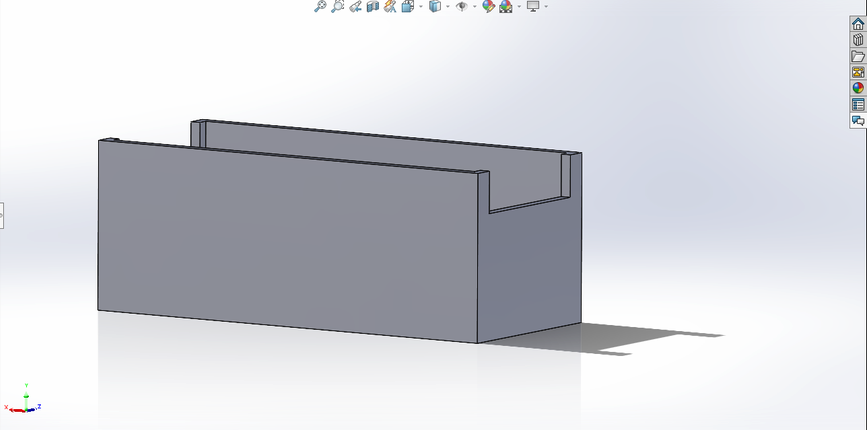Open the View Palette tab

tap(858, 72)
